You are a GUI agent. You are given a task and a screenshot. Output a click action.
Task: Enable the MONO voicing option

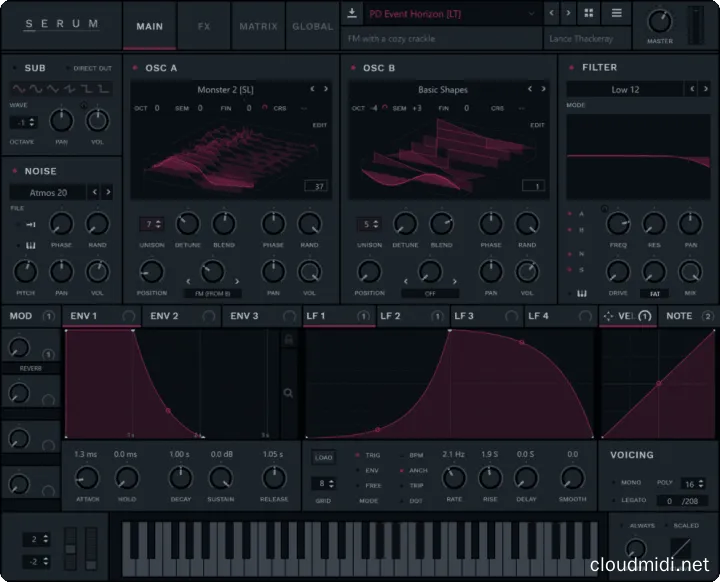pyautogui.click(x=615, y=481)
